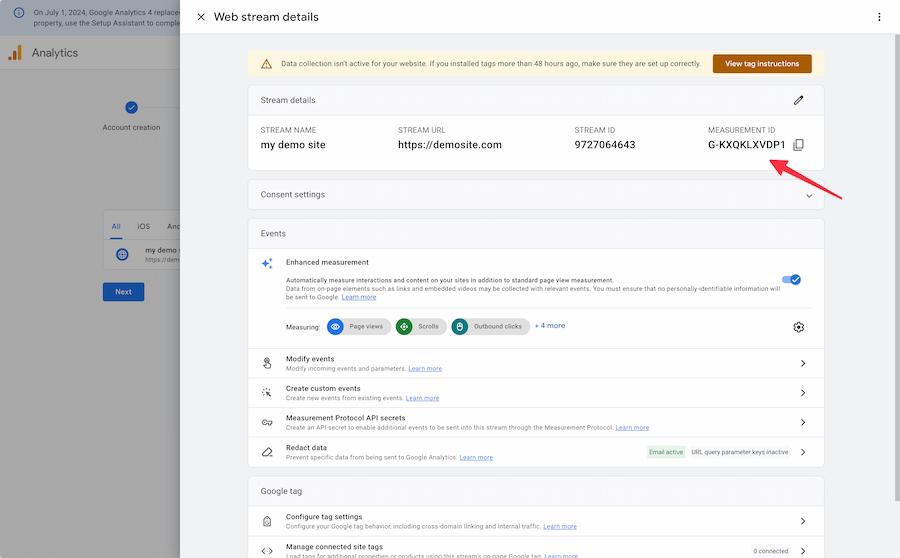Viewport: 900px width, 558px height.
Task: Click the connected site tags code icon
Action: [267, 551]
